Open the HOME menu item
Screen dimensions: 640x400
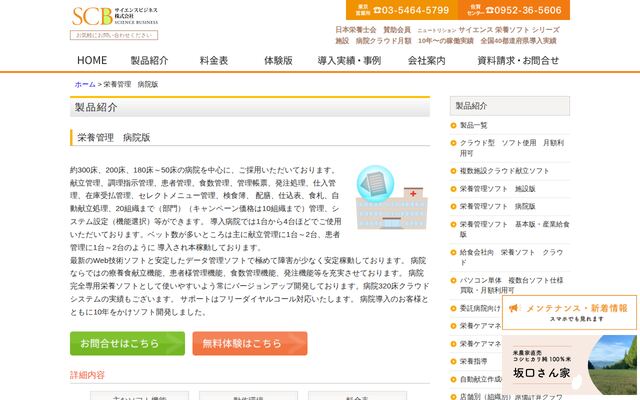point(92,60)
